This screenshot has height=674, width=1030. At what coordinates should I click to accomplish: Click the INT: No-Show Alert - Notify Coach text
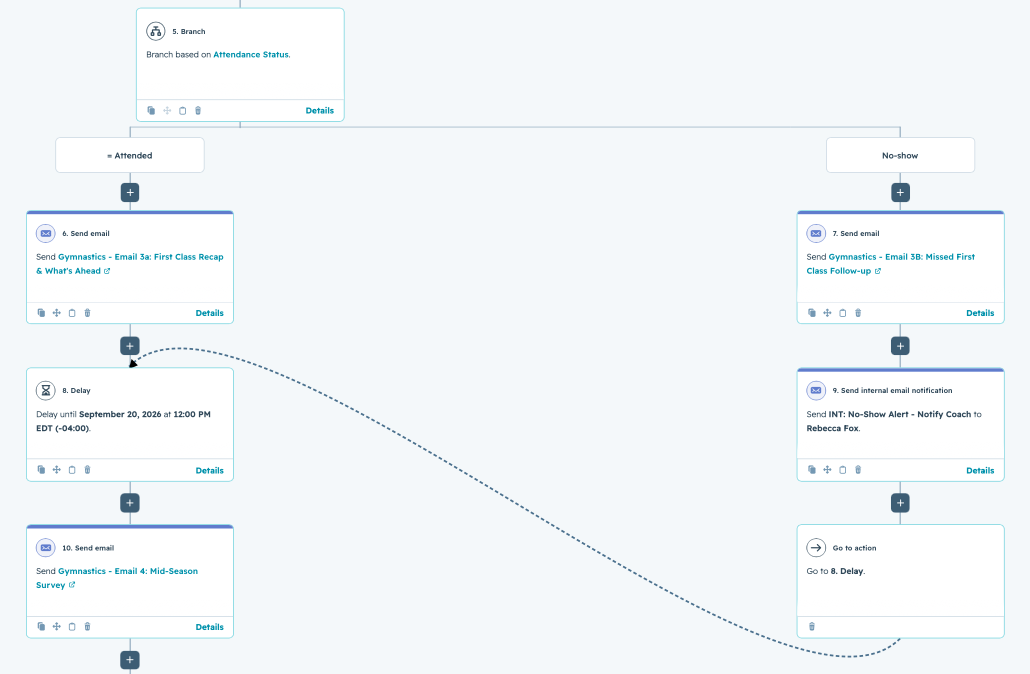coord(899,414)
